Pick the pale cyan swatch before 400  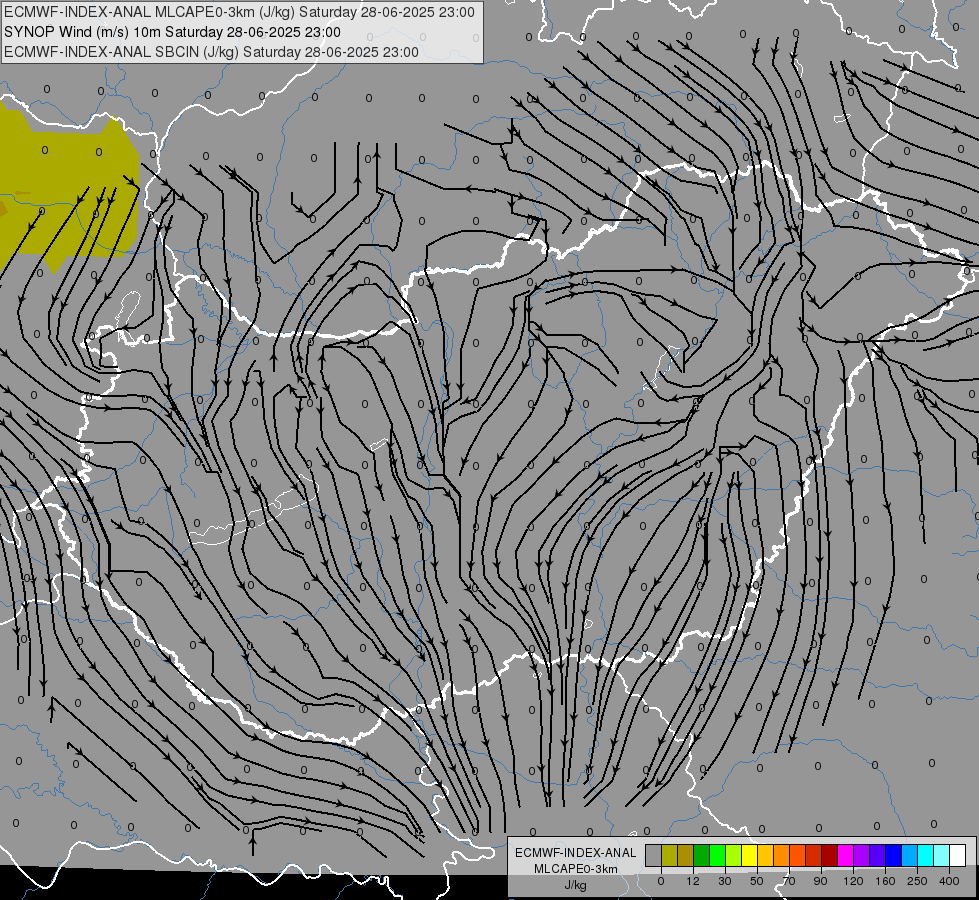[942, 855]
